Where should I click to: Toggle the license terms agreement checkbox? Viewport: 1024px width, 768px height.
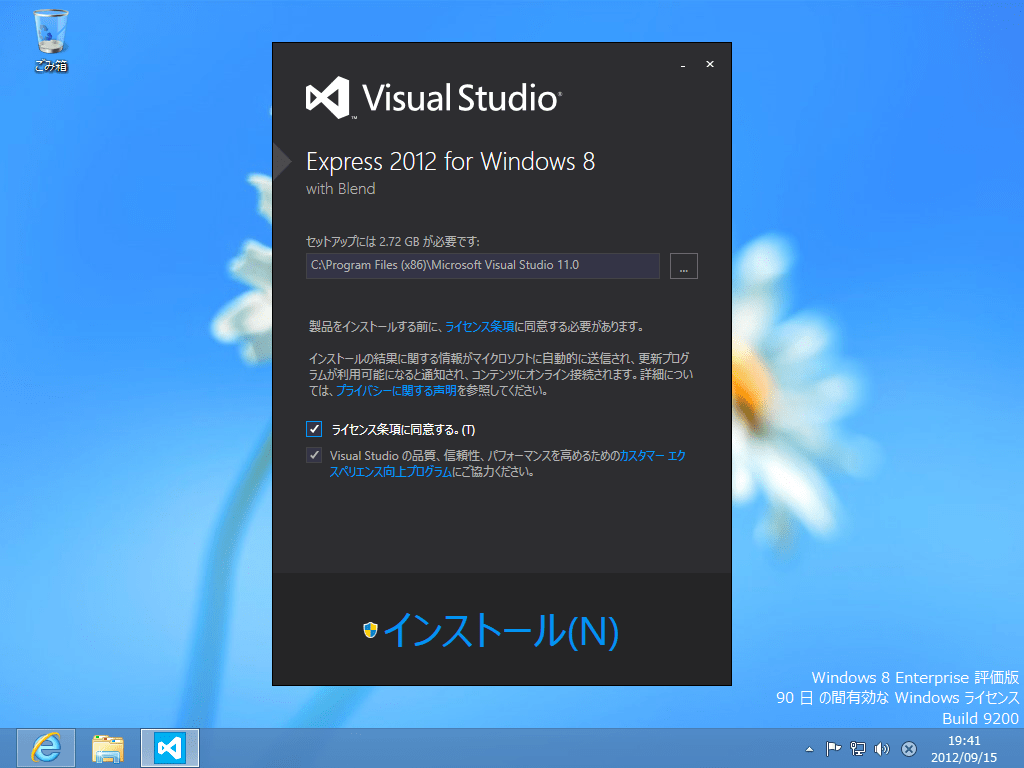pyautogui.click(x=314, y=429)
